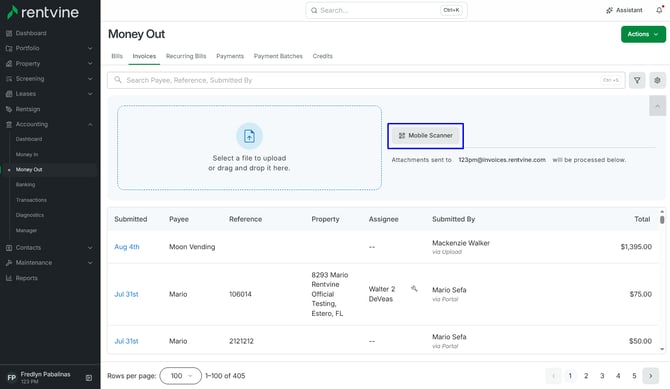Expand the Property menu chevron

pos(90,64)
